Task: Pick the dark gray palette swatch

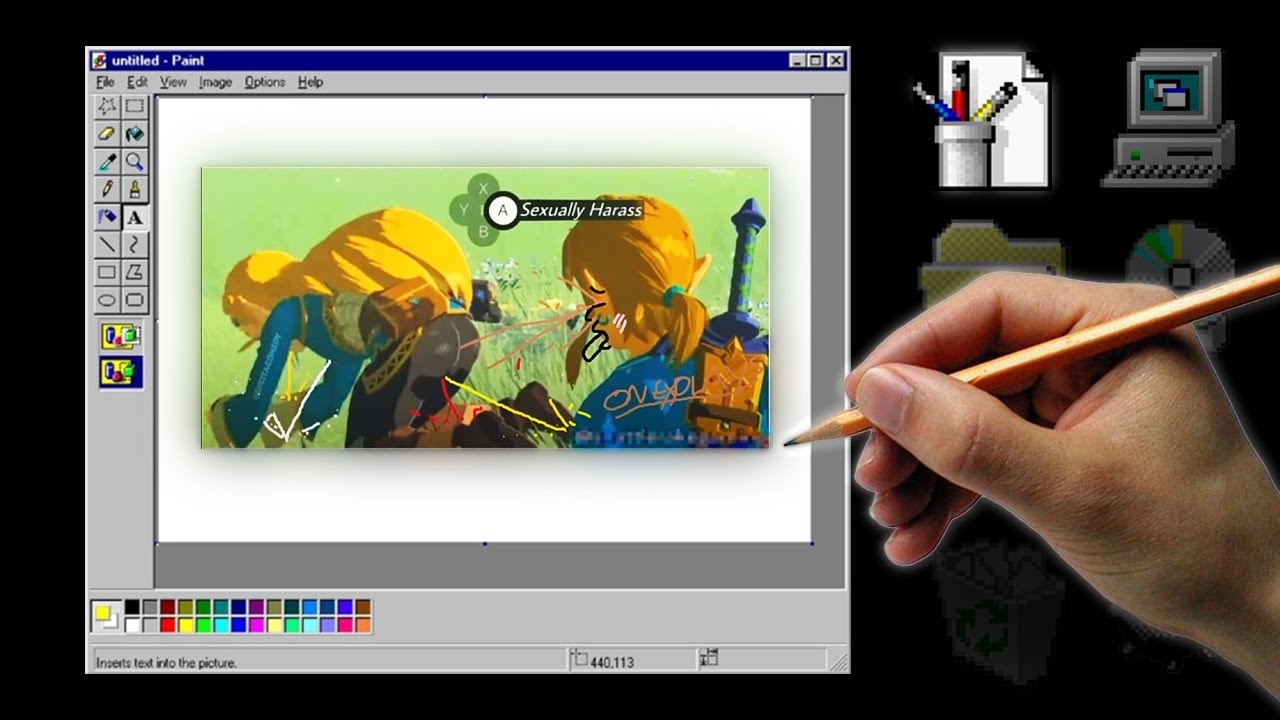Action: (x=150, y=607)
